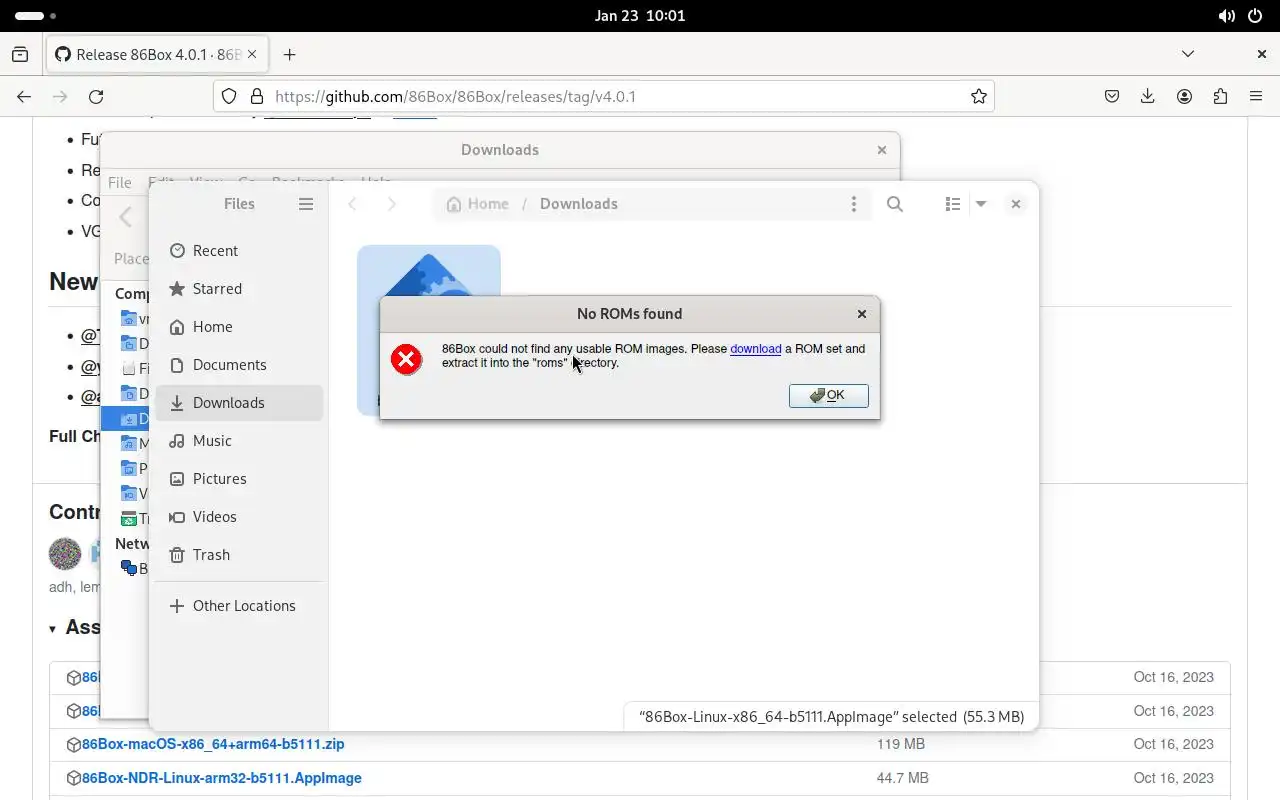Open the Firefox account icon
Image resolution: width=1280 pixels, height=800 pixels.
click(1184, 97)
